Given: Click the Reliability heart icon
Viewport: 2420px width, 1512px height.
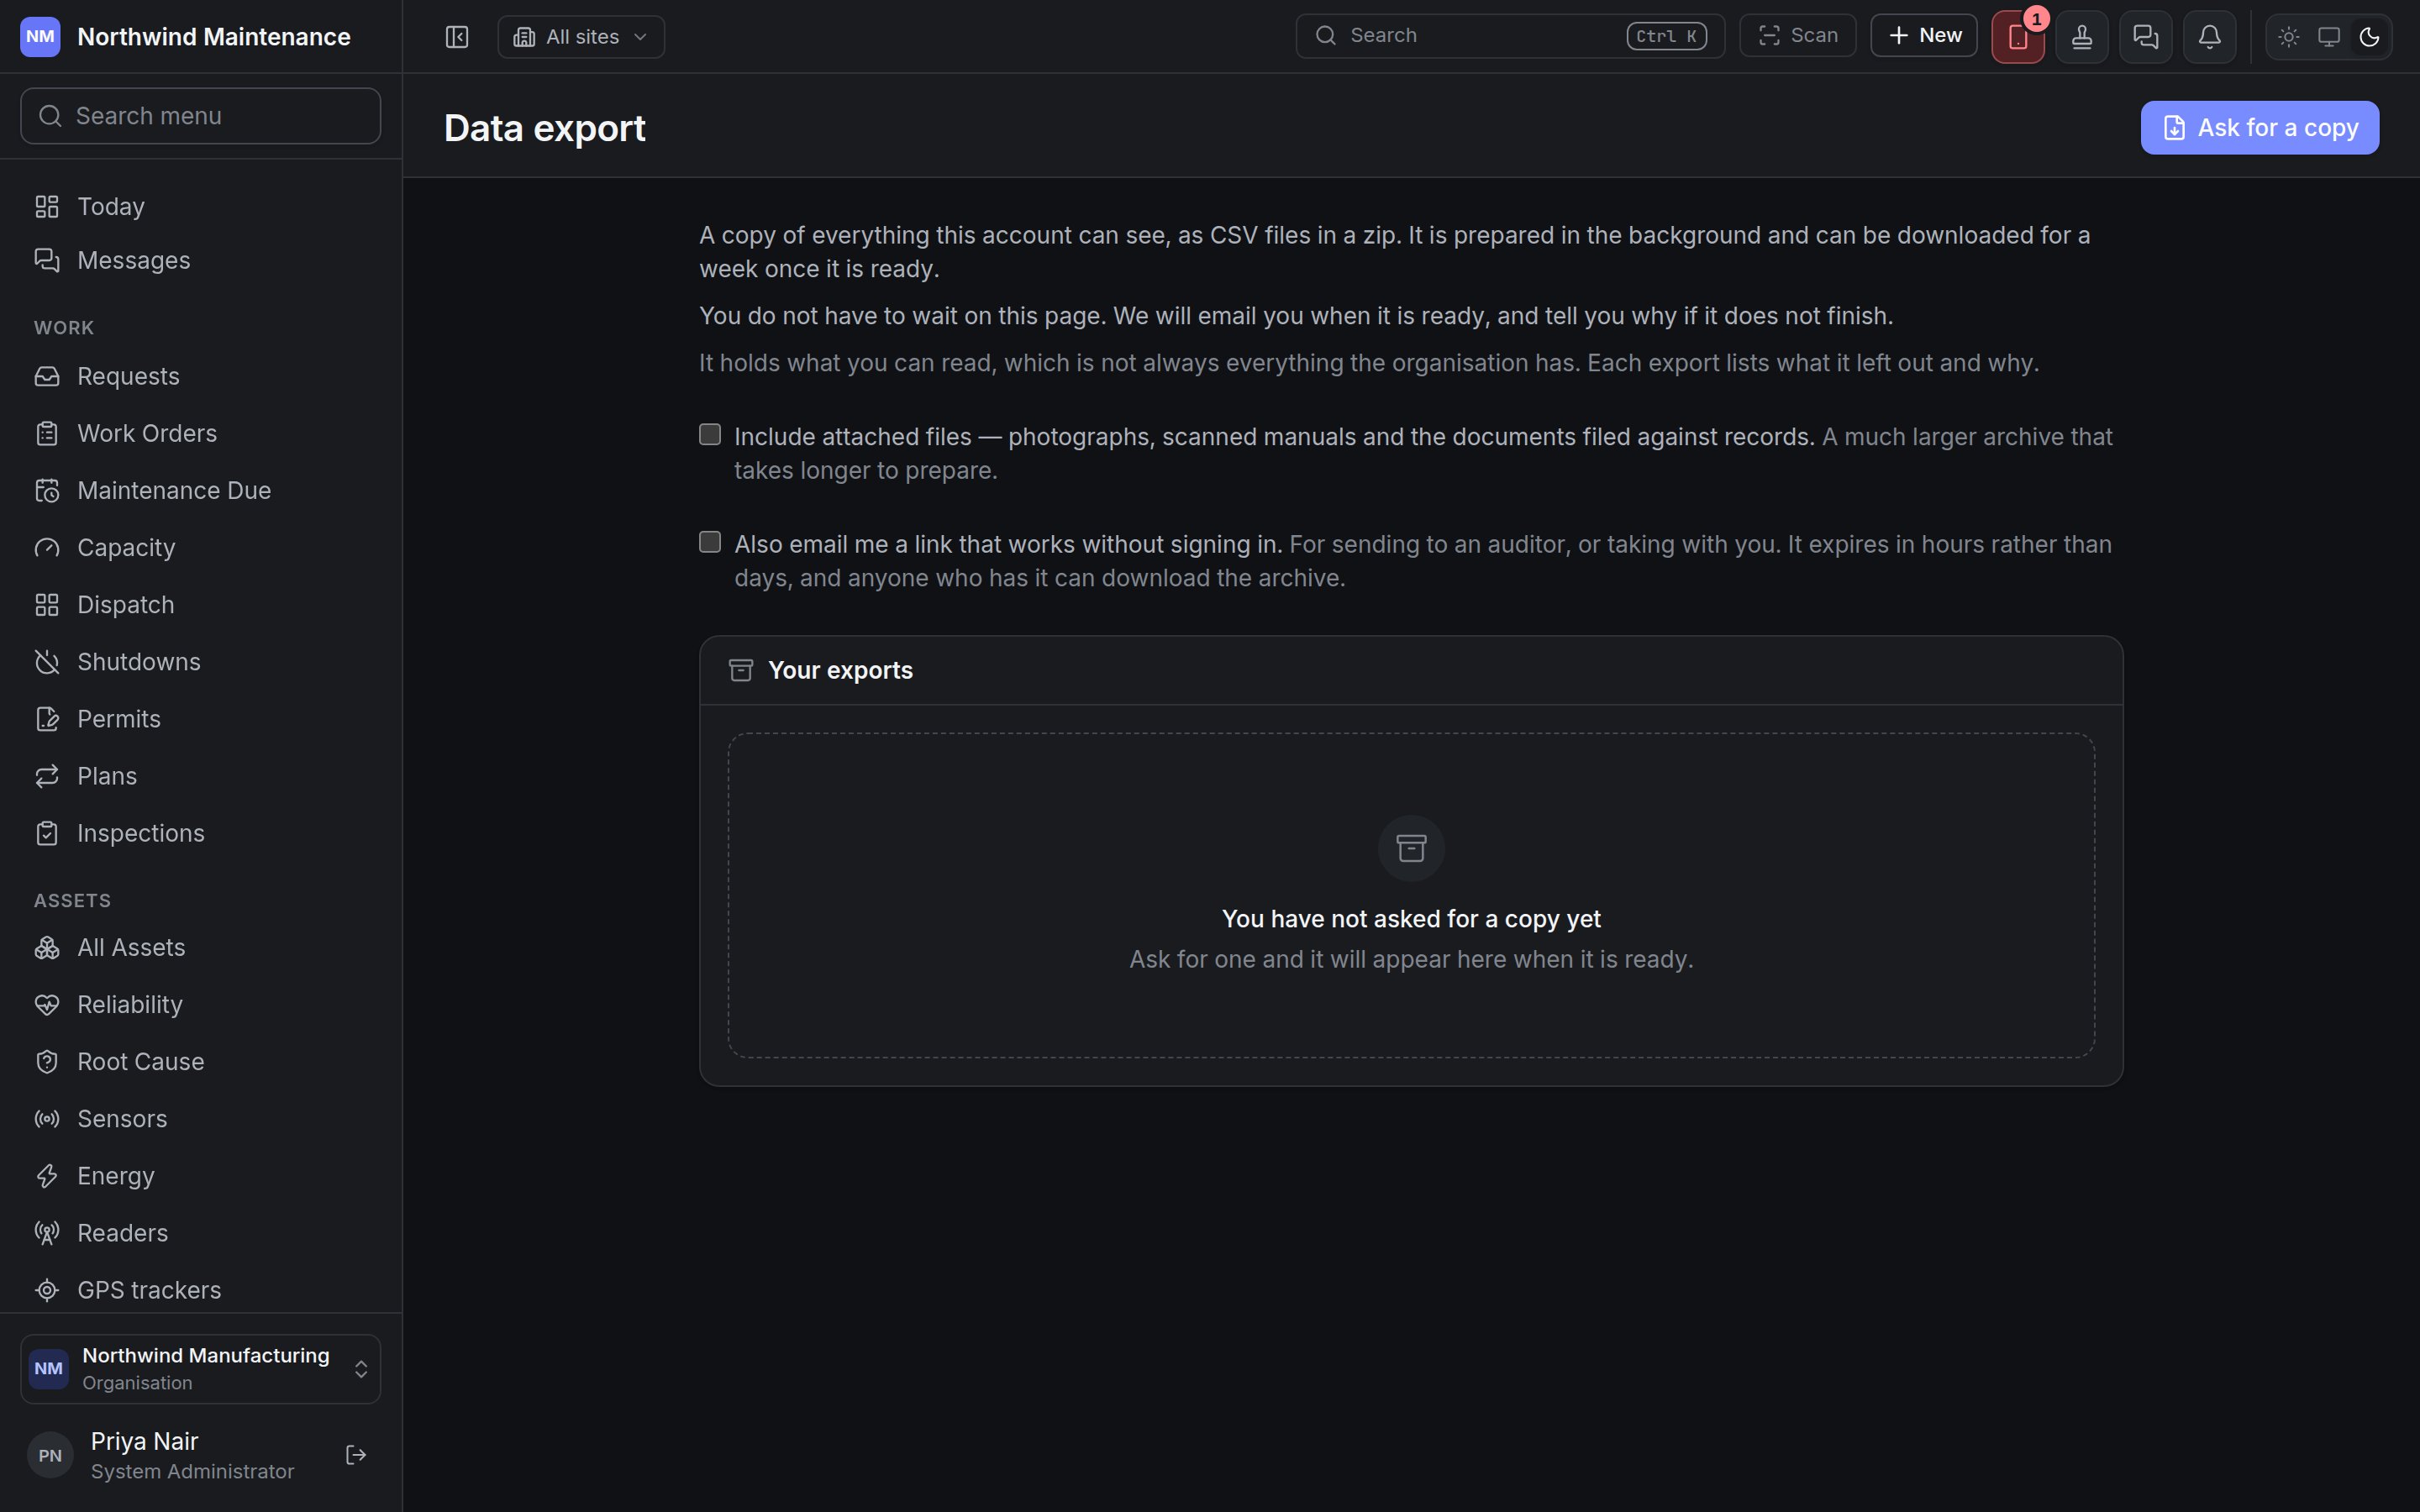Looking at the screenshot, I should (x=47, y=1005).
